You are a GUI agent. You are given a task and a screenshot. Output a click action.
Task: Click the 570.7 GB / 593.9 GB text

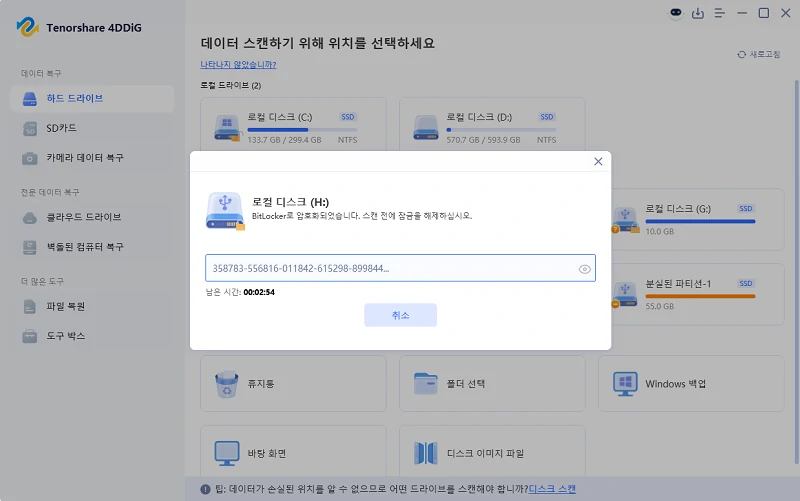tap(483, 140)
